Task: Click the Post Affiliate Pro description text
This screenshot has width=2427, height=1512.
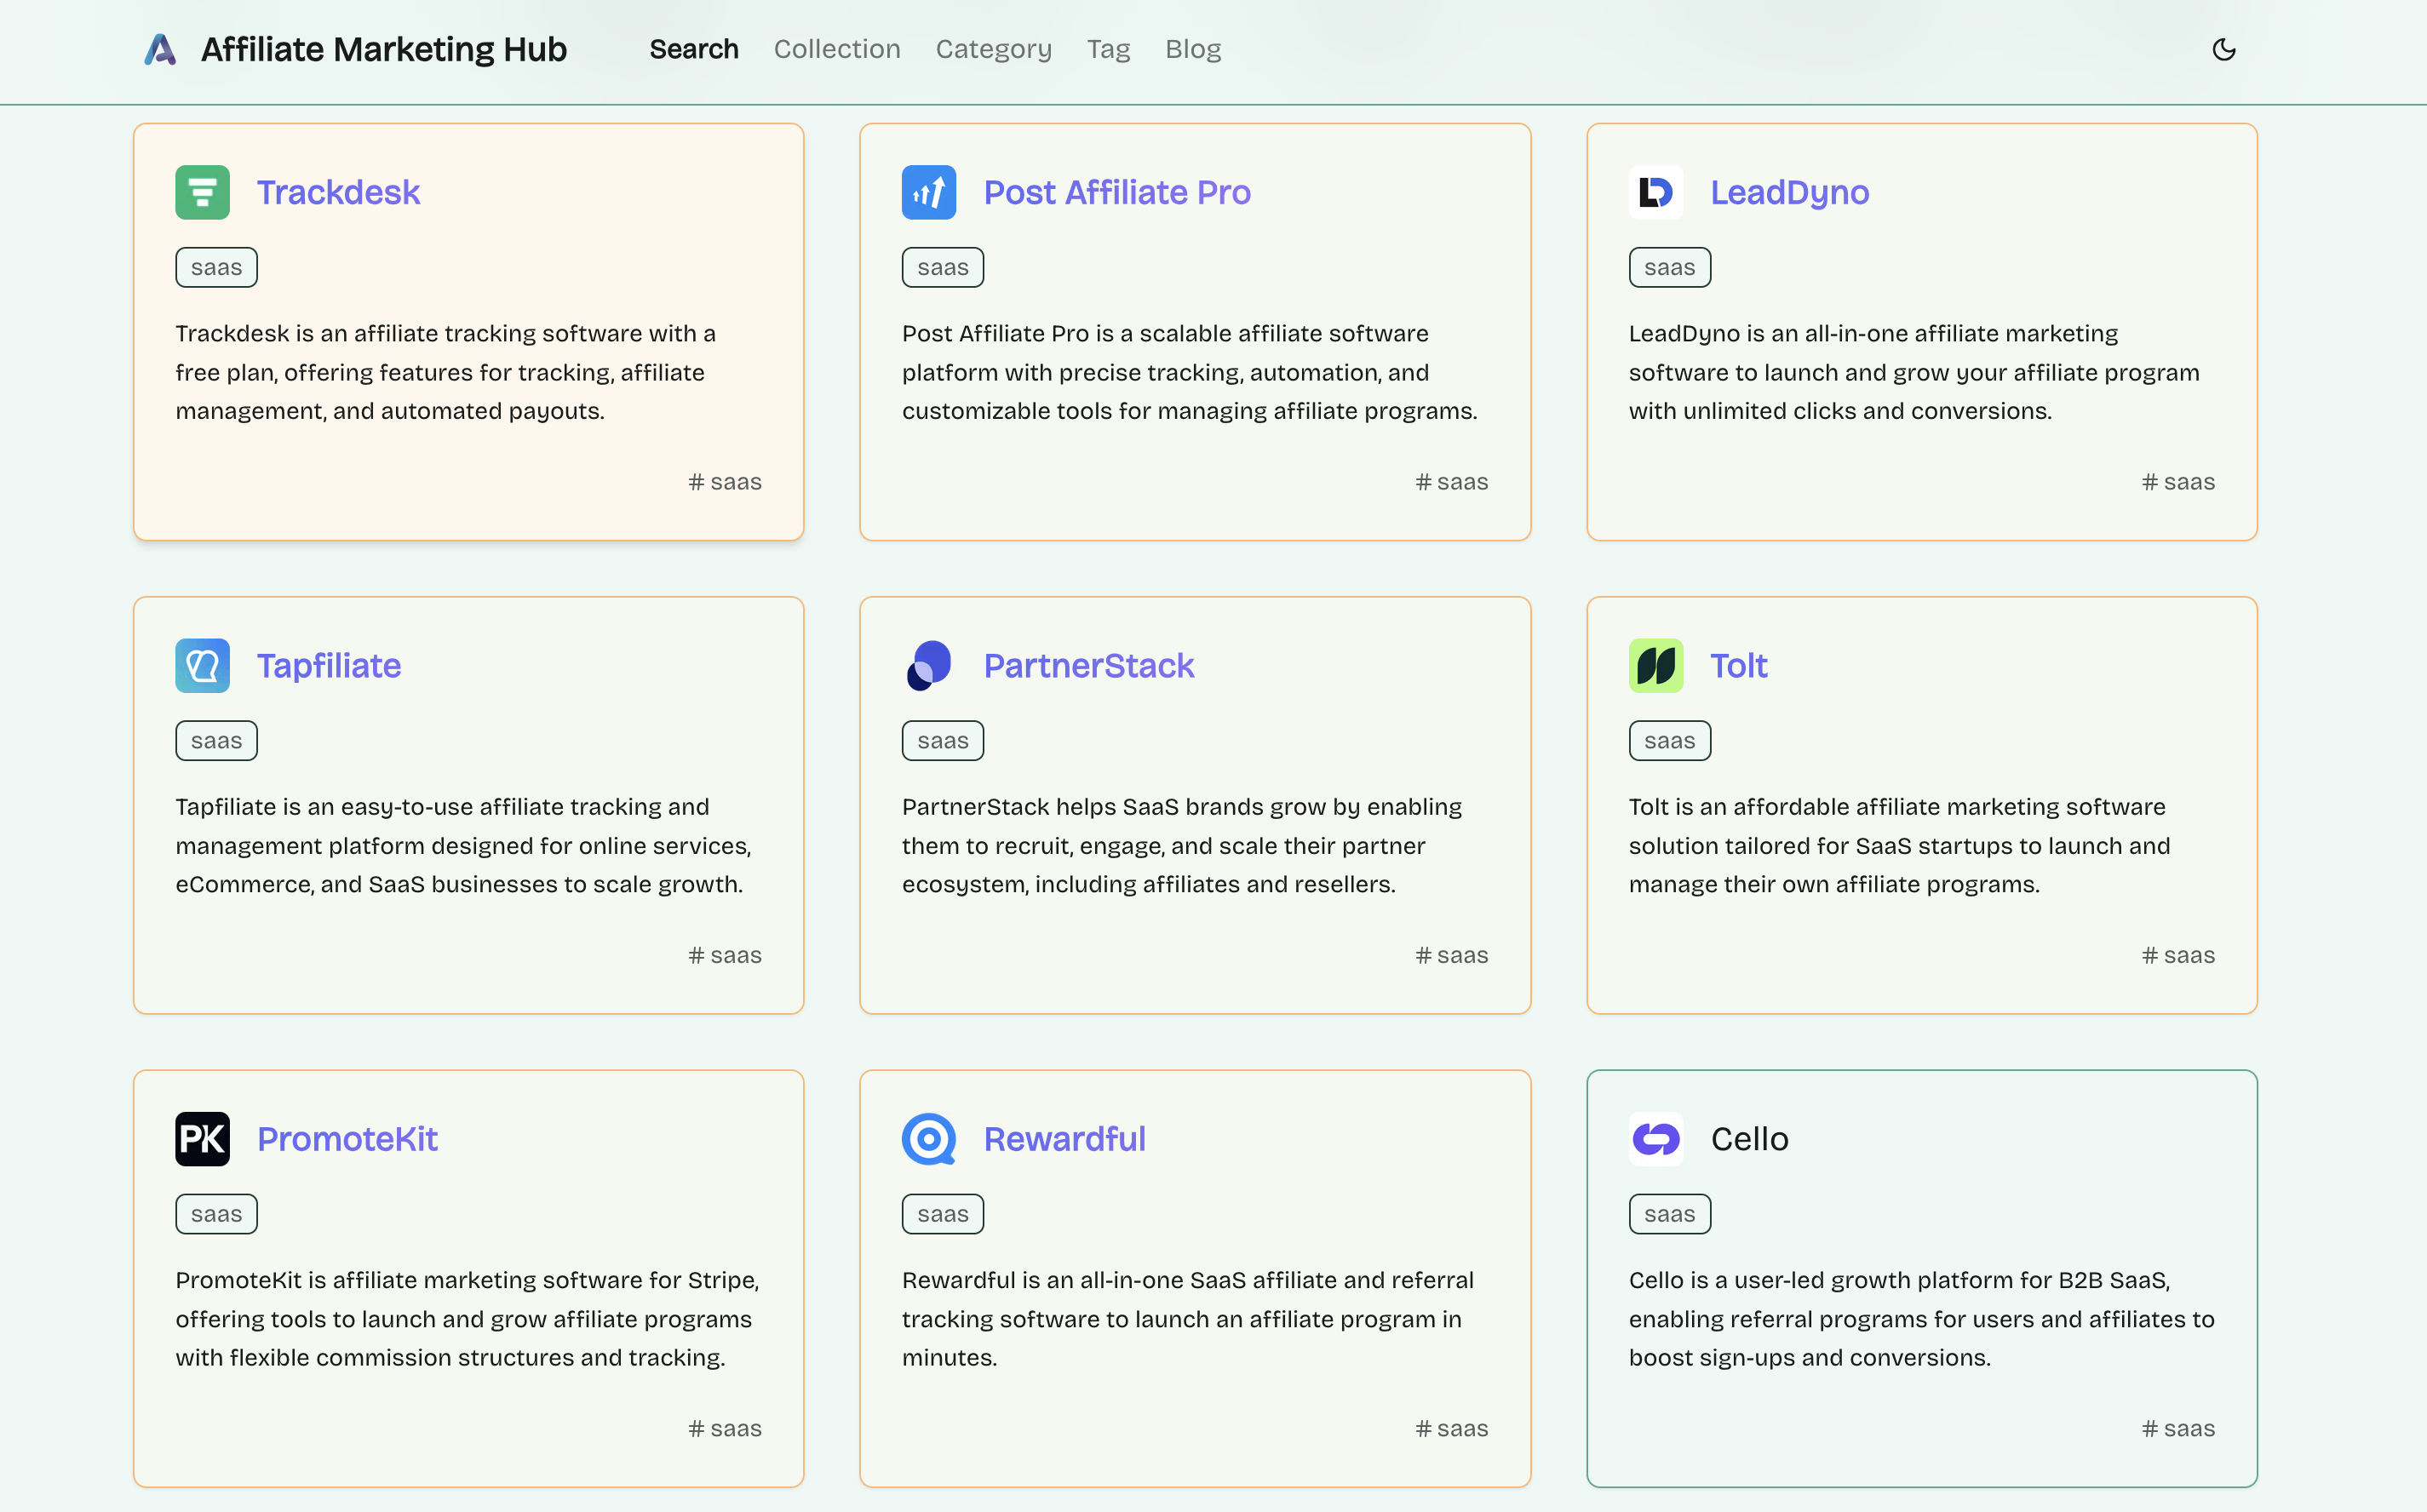Action: coord(1190,372)
